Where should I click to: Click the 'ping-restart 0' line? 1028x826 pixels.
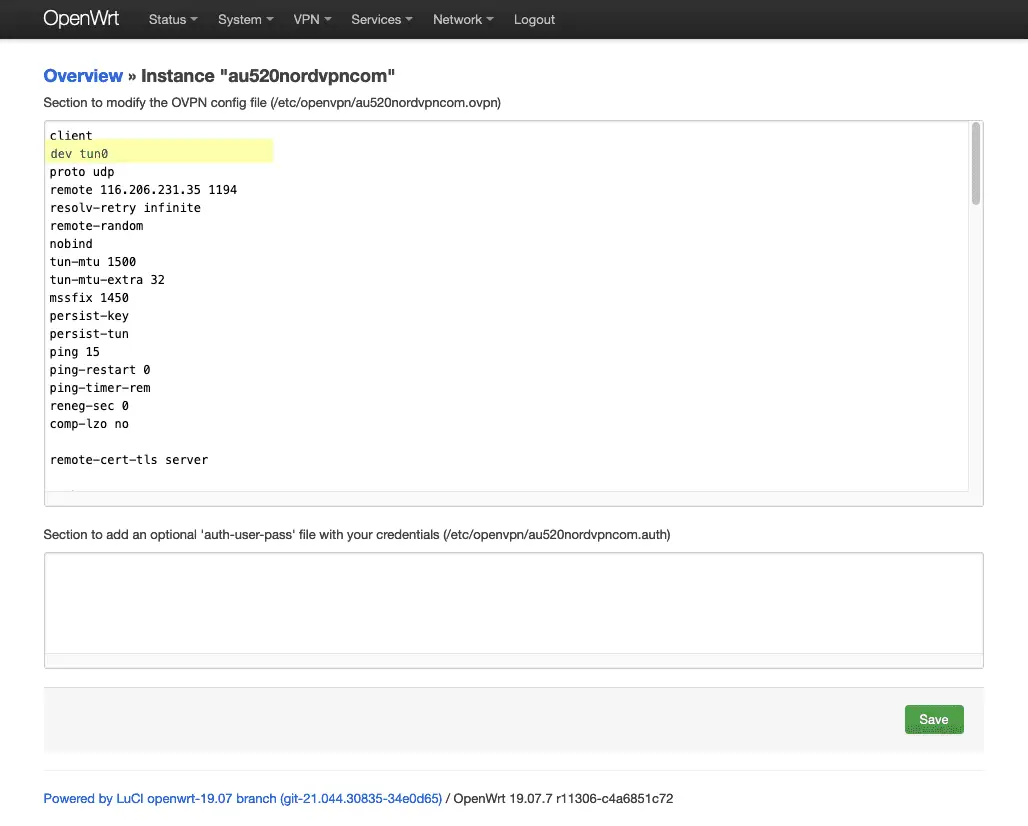point(100,370)
